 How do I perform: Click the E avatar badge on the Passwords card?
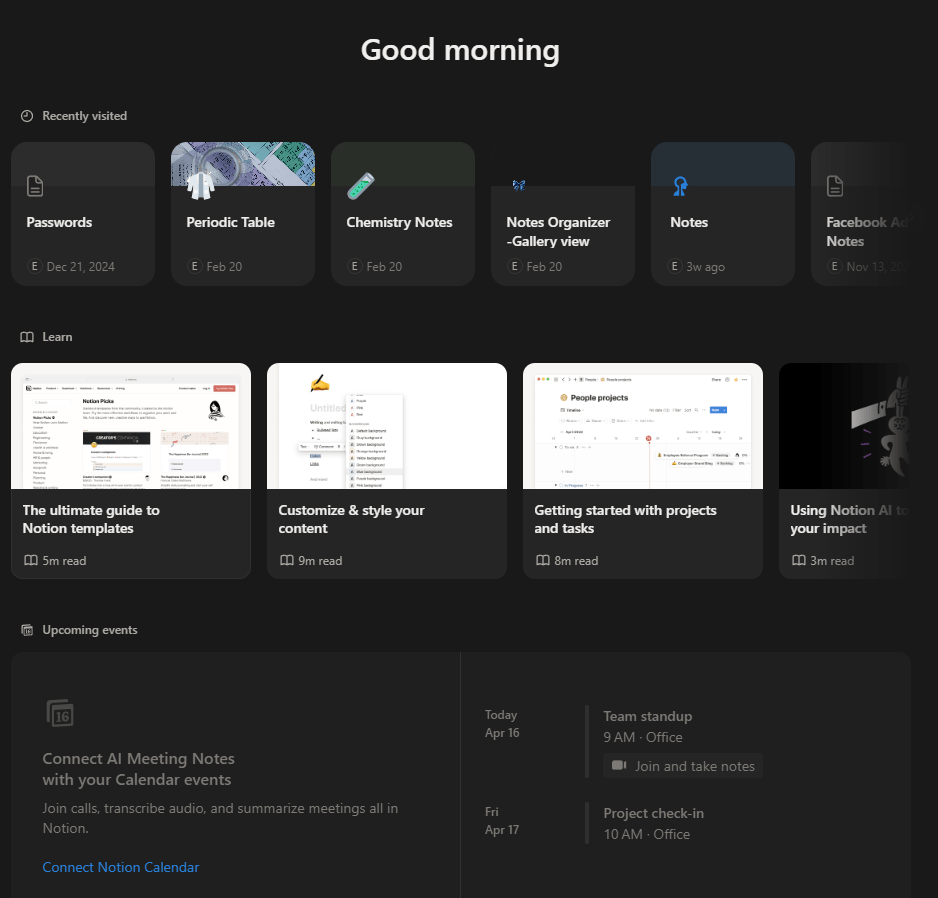pyautogui.click(x=33, y=267)
